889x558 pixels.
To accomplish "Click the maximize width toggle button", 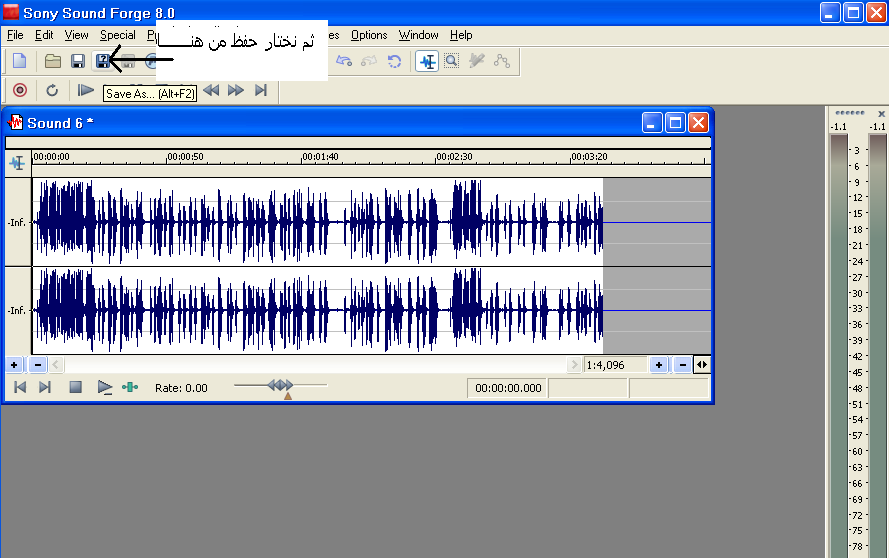I will pos(702,365).
